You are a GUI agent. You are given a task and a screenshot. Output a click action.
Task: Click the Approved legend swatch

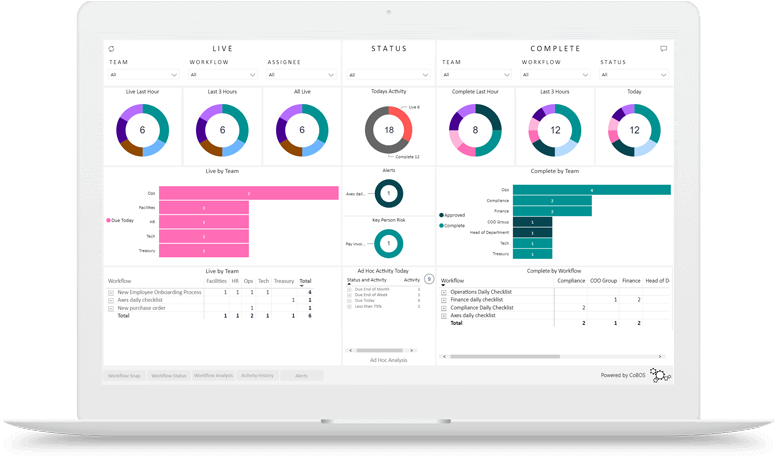pyautogui.click(x=441, y=215)
